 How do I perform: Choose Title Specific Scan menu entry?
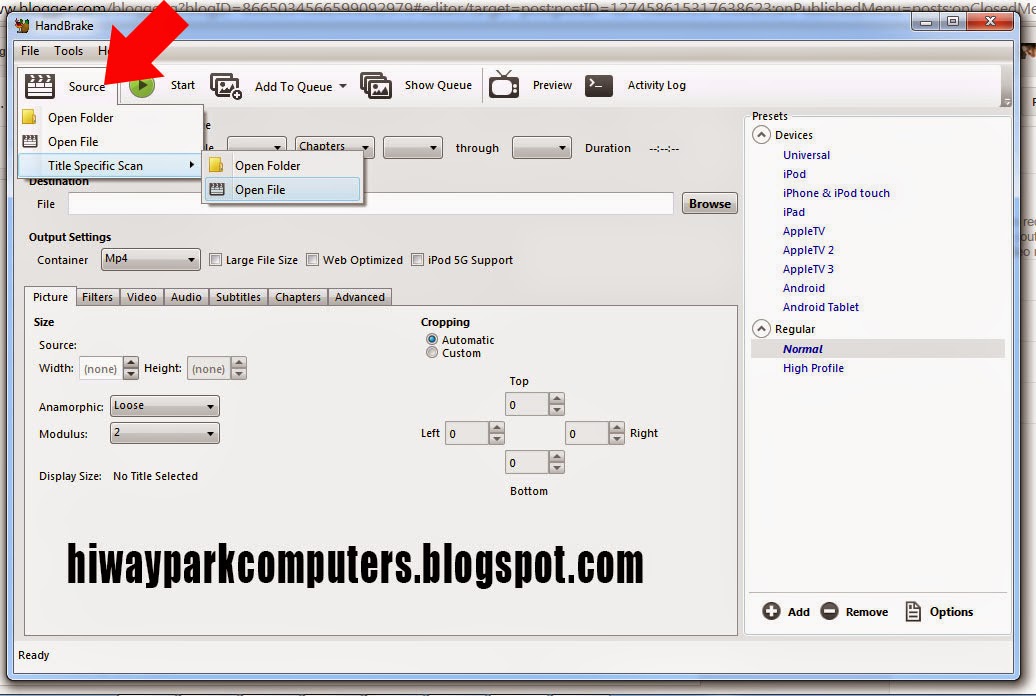[x=110, y=165]
